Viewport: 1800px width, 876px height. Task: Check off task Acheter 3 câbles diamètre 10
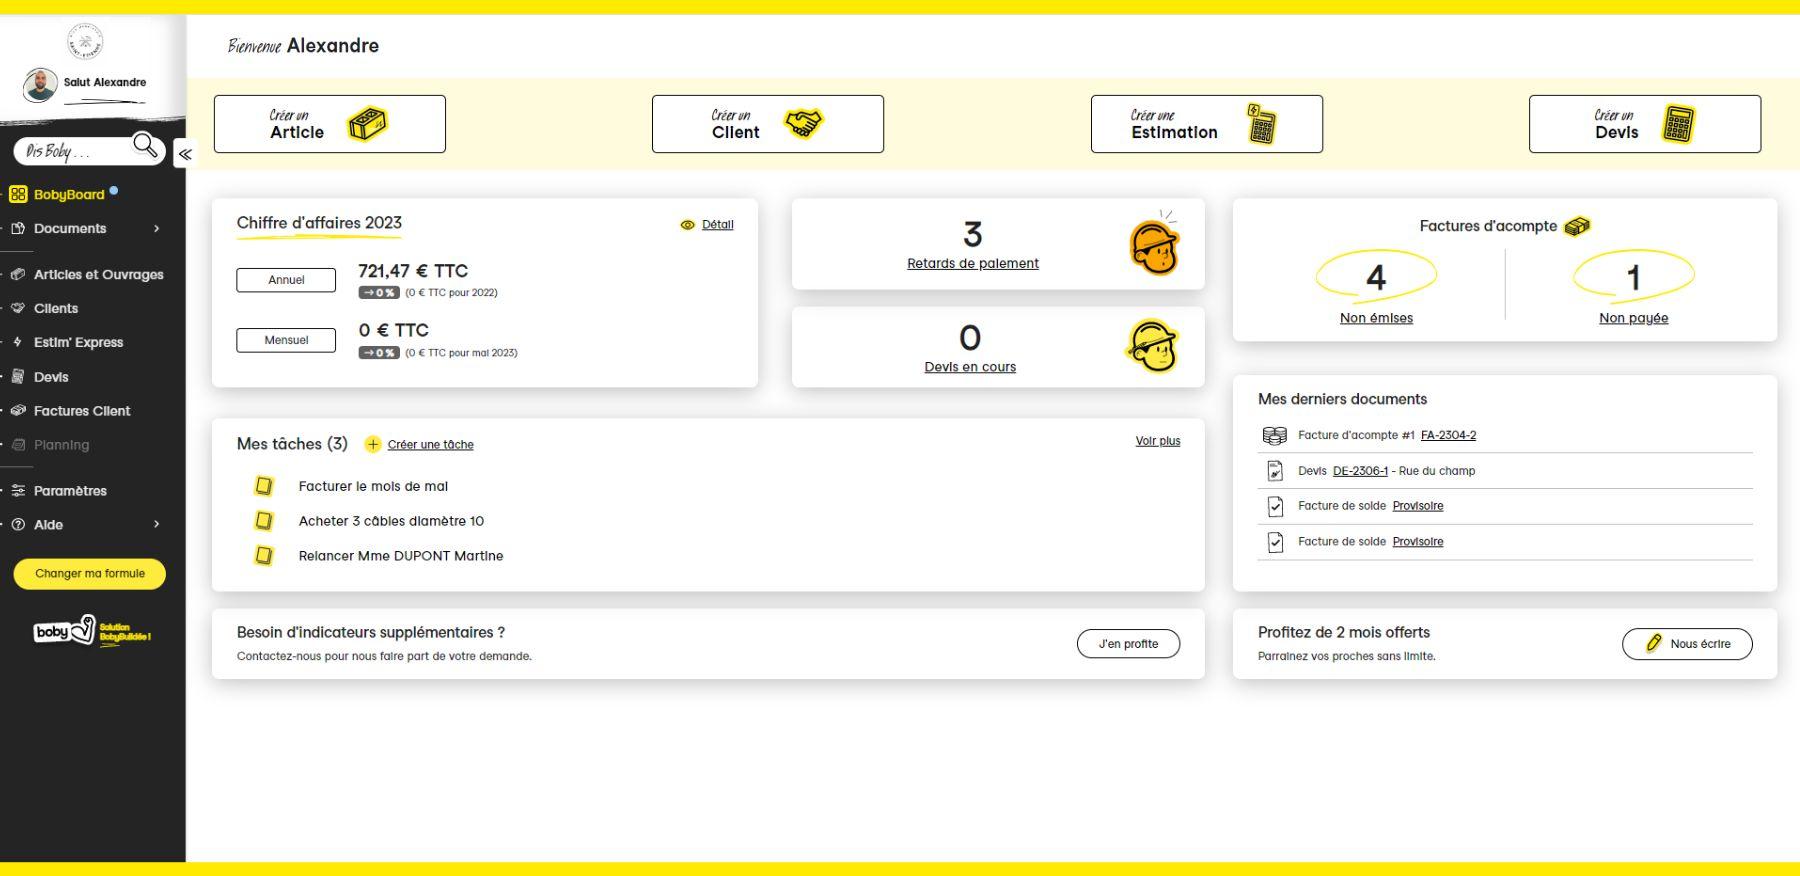[x=263, y=521]
